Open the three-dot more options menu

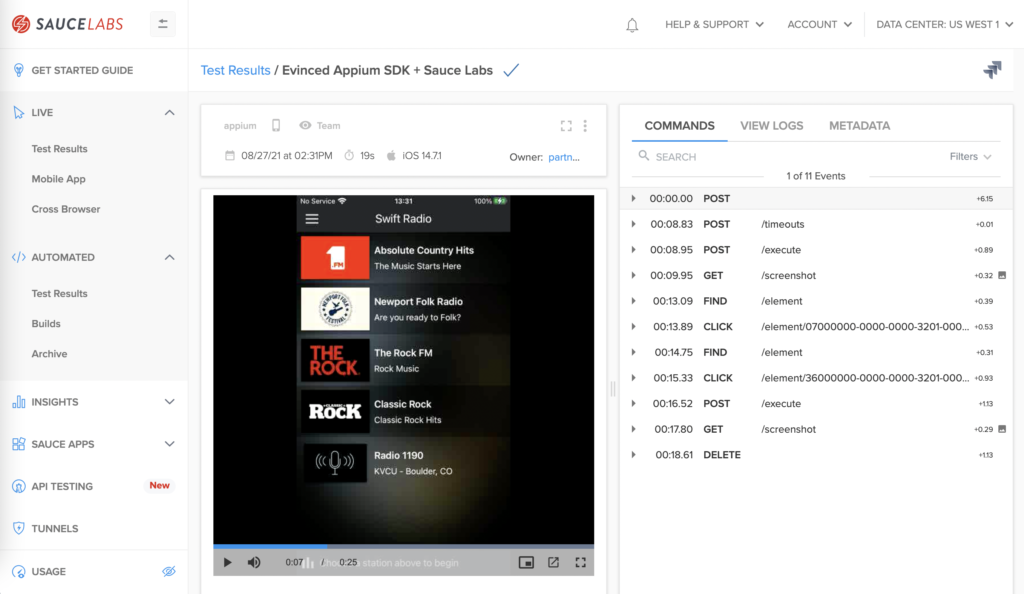pos(585,126)
